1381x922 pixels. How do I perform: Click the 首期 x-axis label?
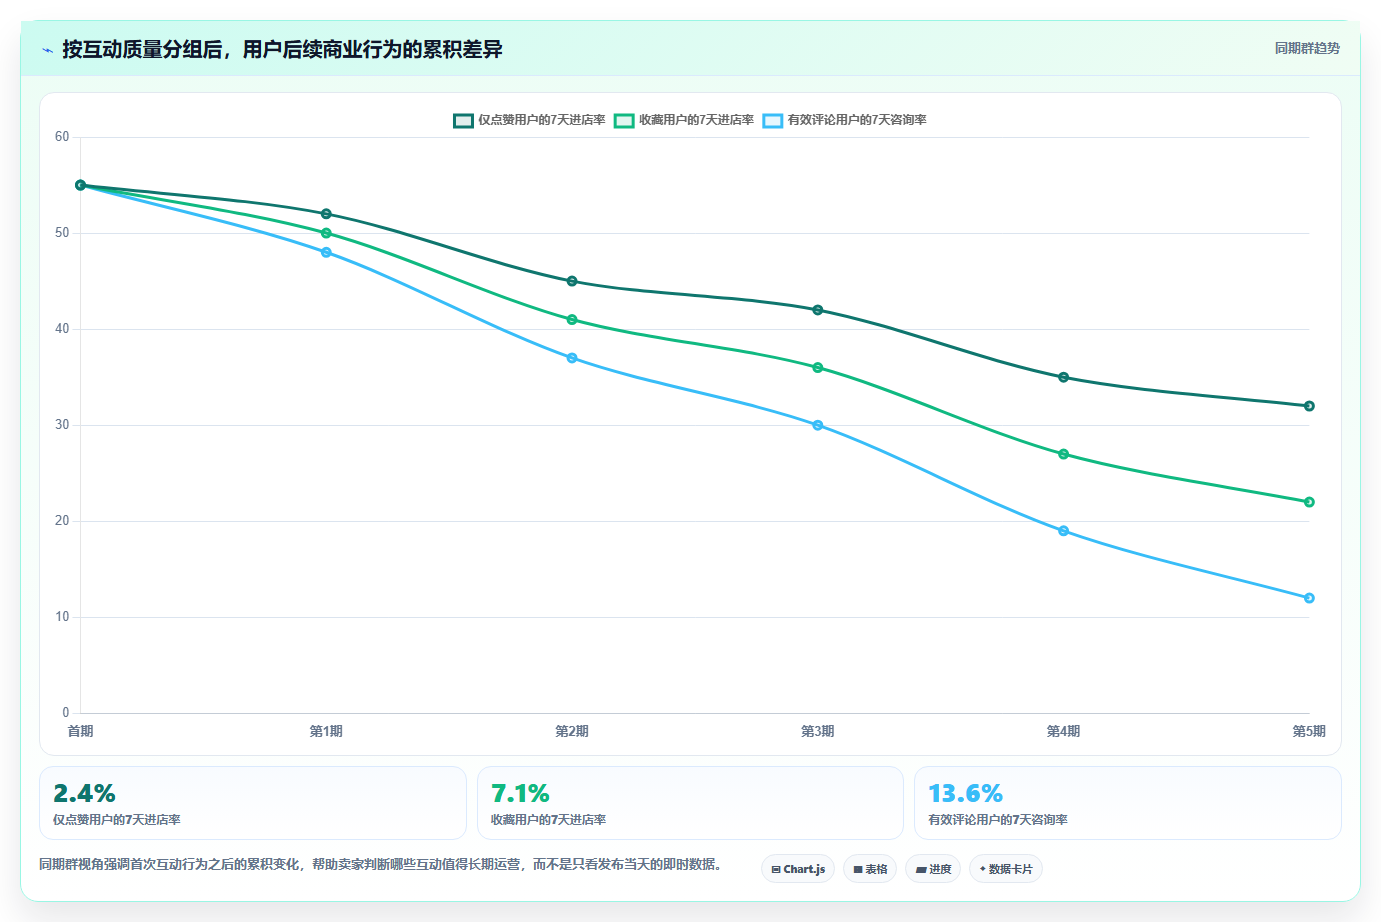[x=81, y=731]
